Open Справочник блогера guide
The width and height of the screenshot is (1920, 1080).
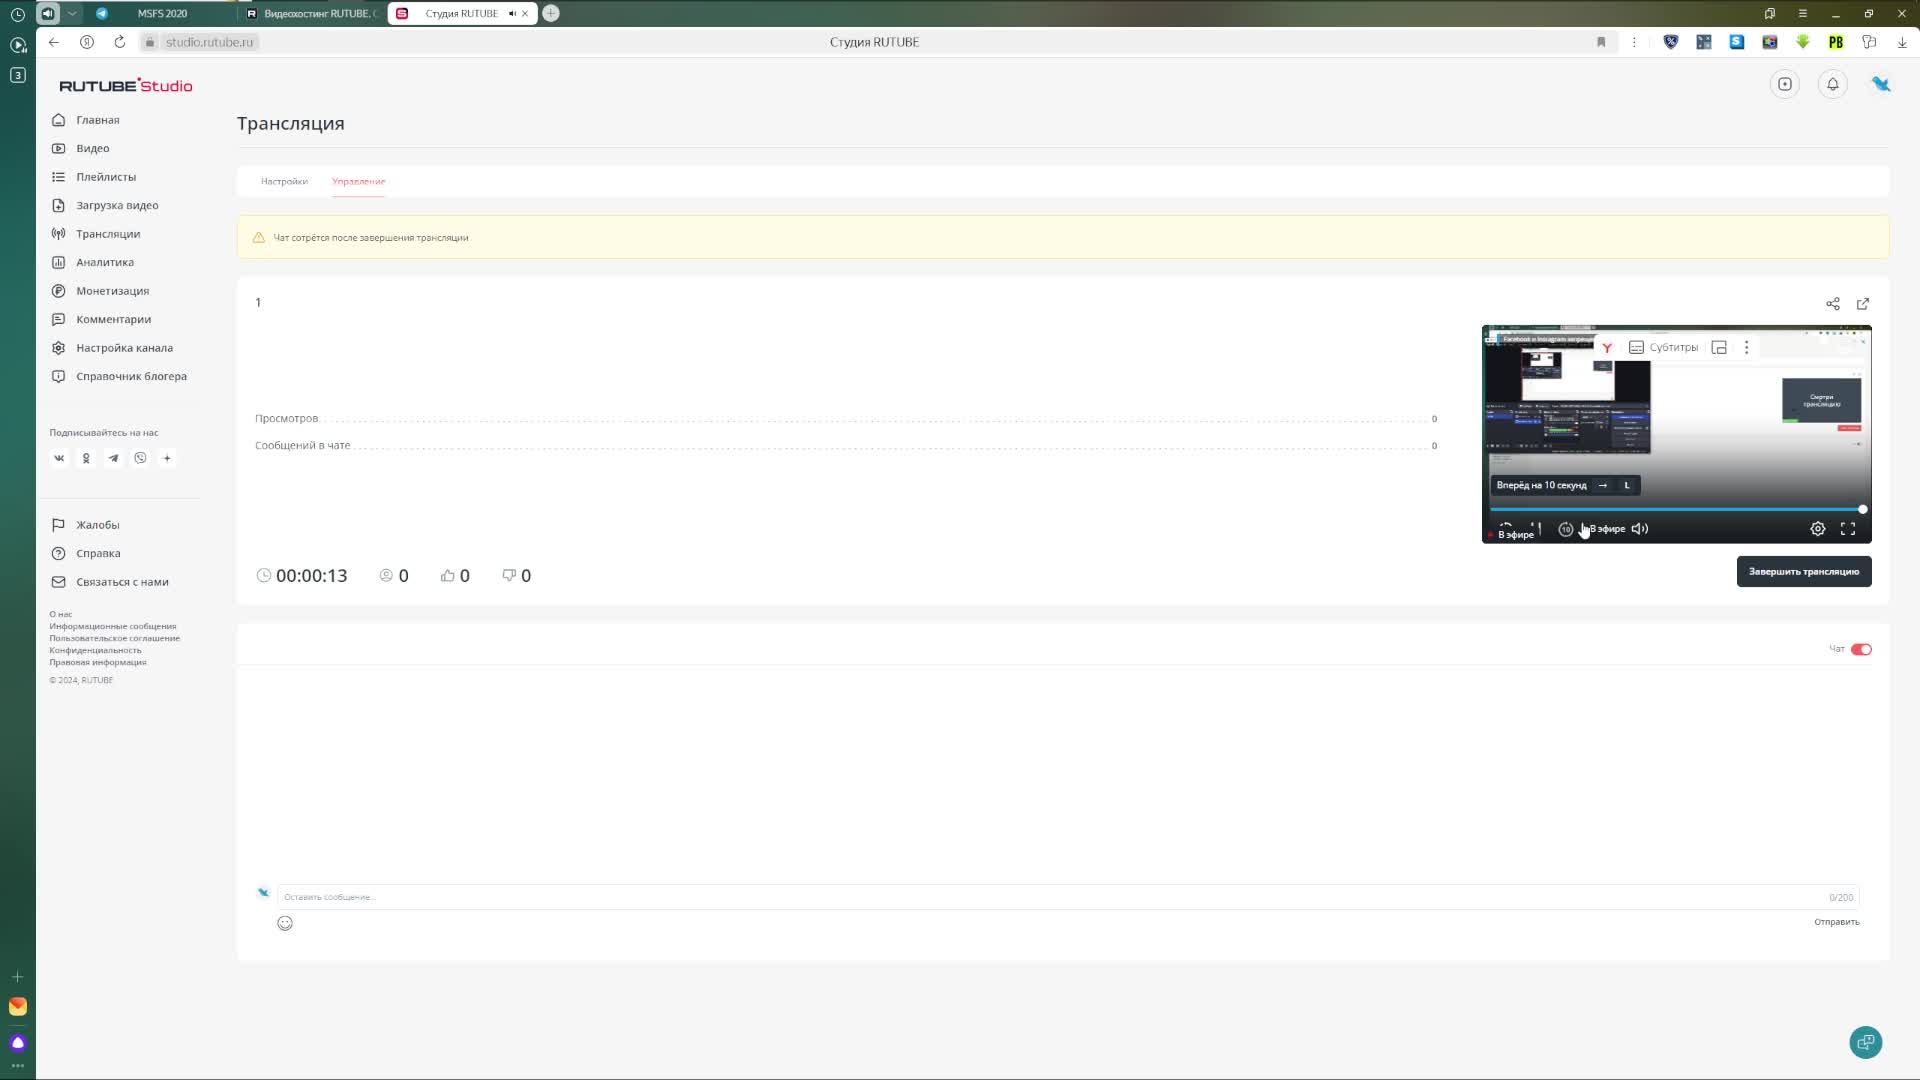tap(131, 376)
